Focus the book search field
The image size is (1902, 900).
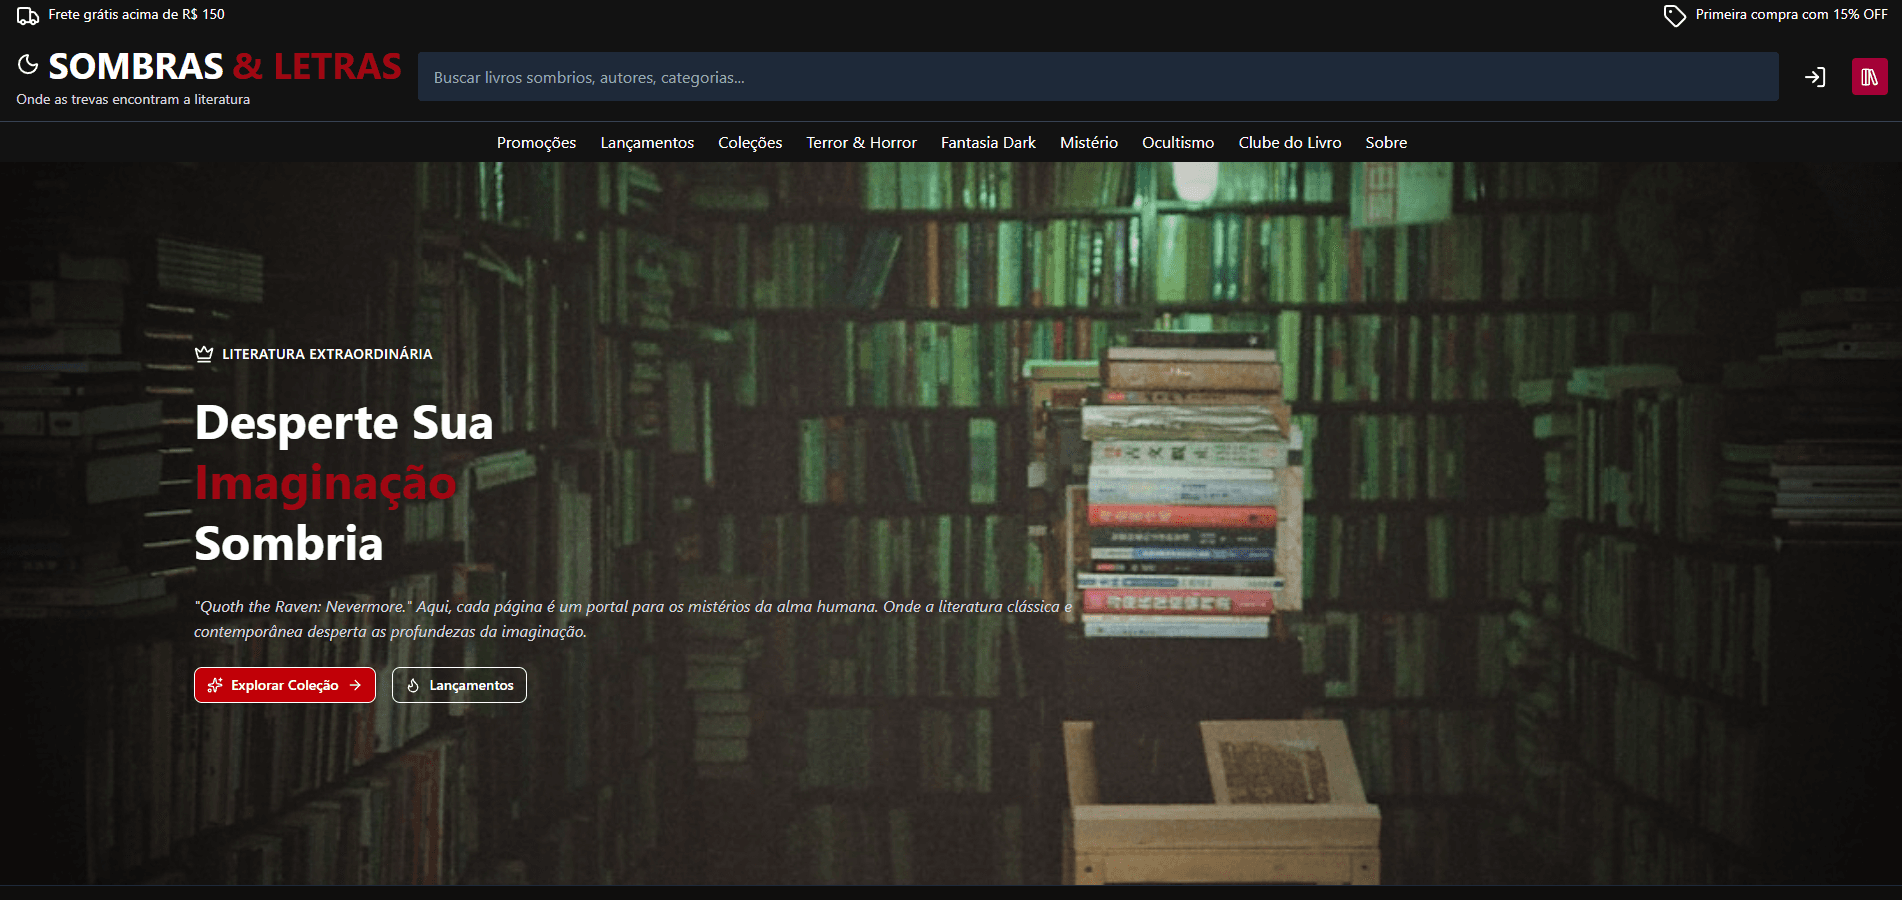[x=1097, y=77]
